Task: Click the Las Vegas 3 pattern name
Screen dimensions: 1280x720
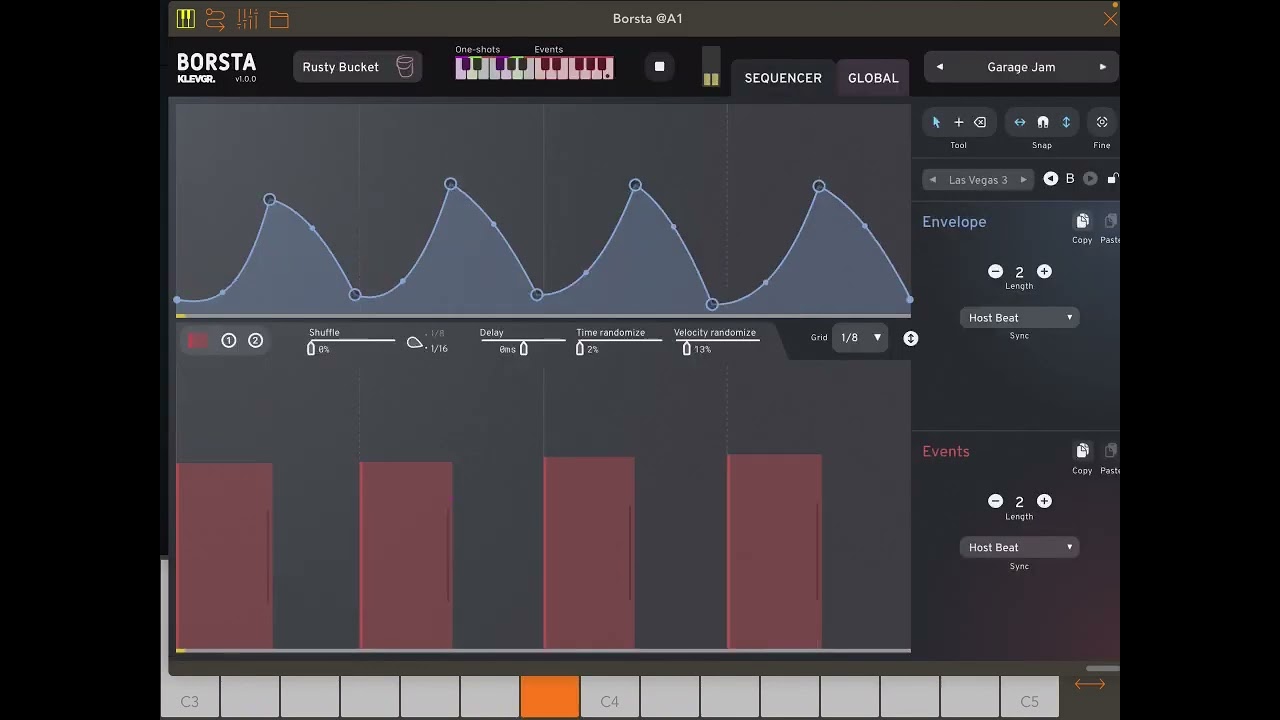Action: (x=978, y=180)
